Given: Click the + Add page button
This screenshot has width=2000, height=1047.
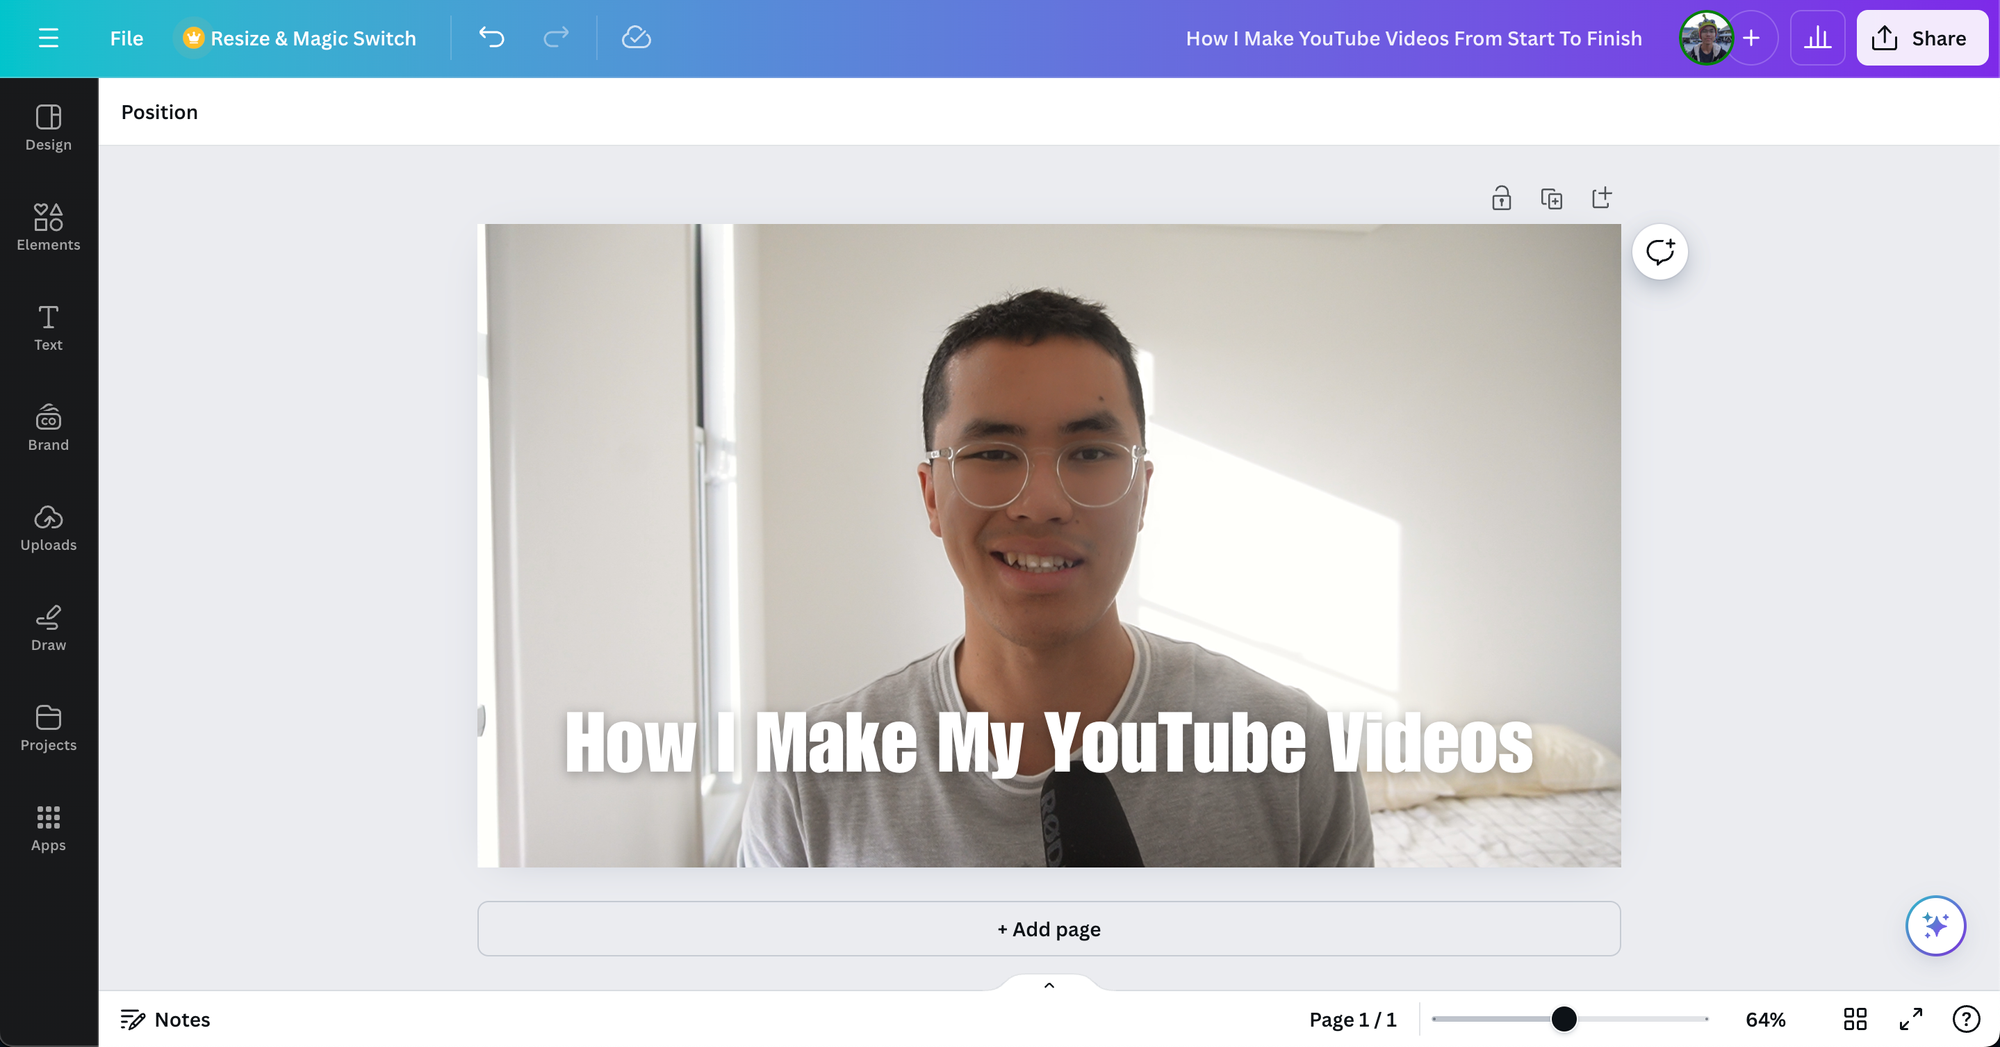Looking at the screenshot, I should pyautogui.click(x=1049, y=929).
